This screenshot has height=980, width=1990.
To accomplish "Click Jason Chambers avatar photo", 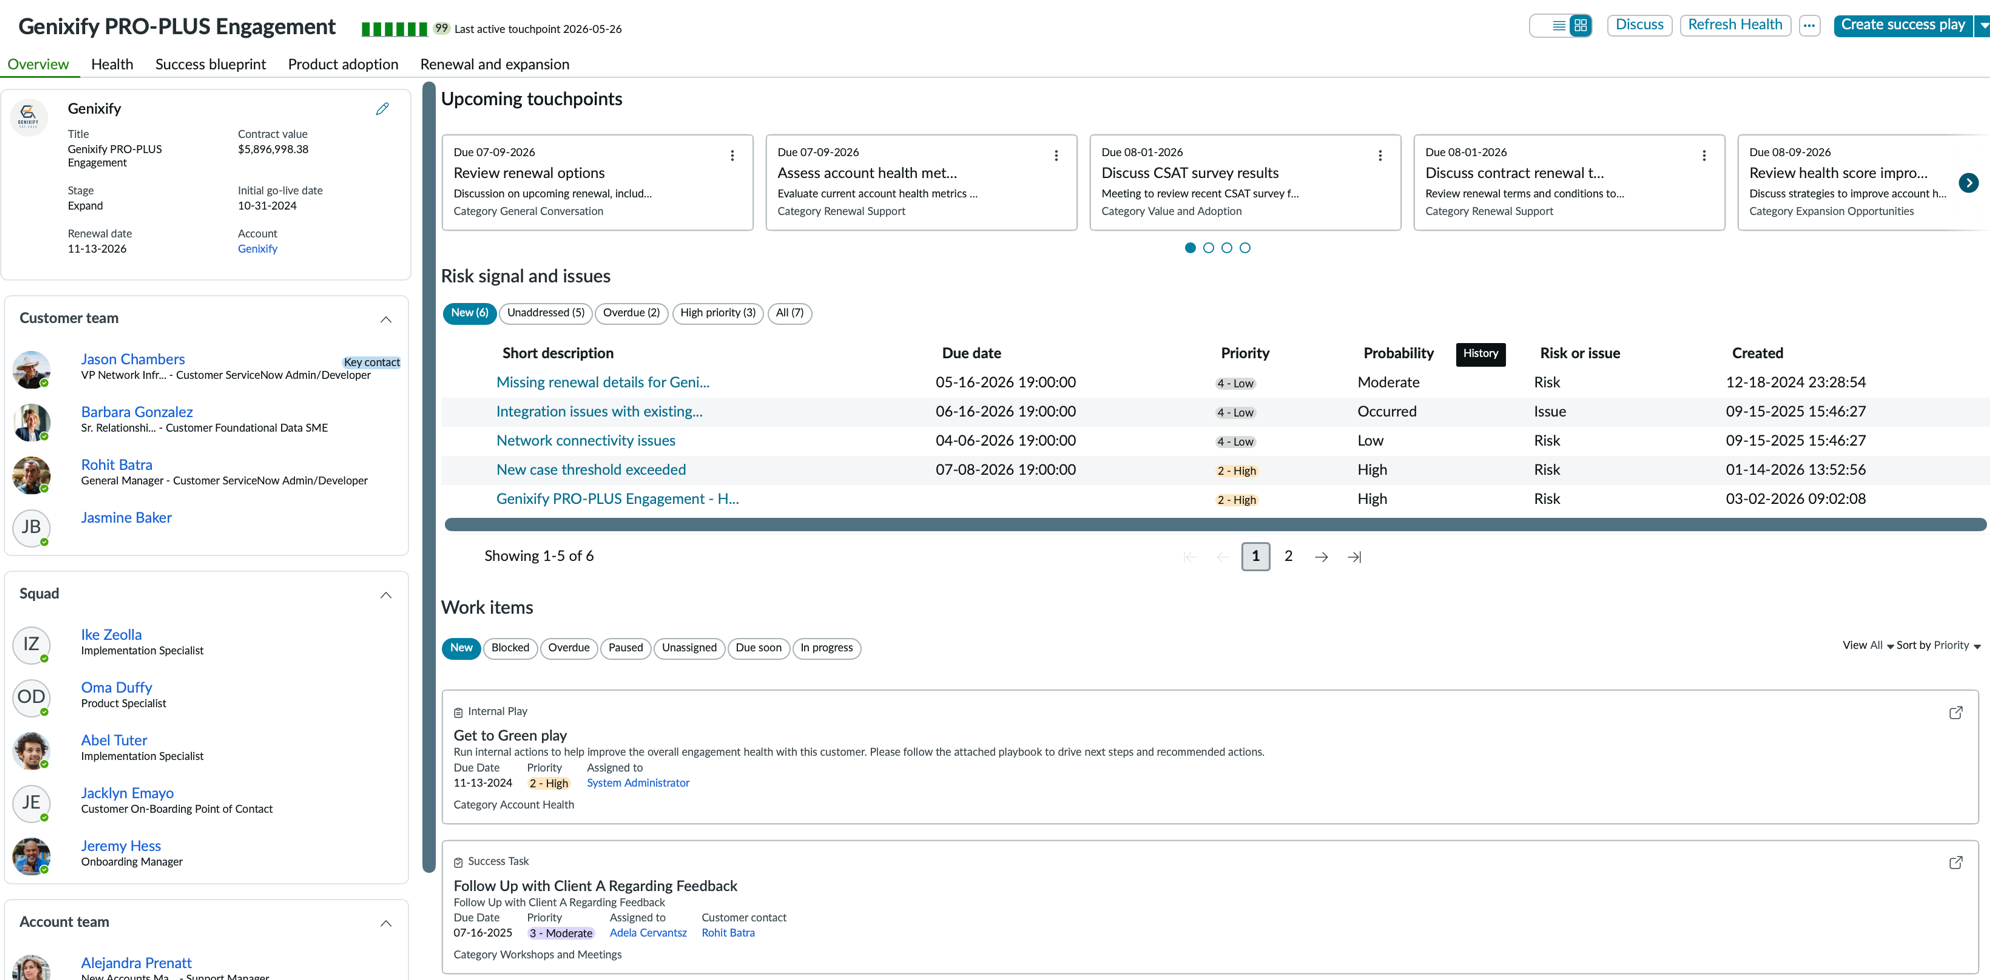I will pyautogui.click(x=31, y=369).
